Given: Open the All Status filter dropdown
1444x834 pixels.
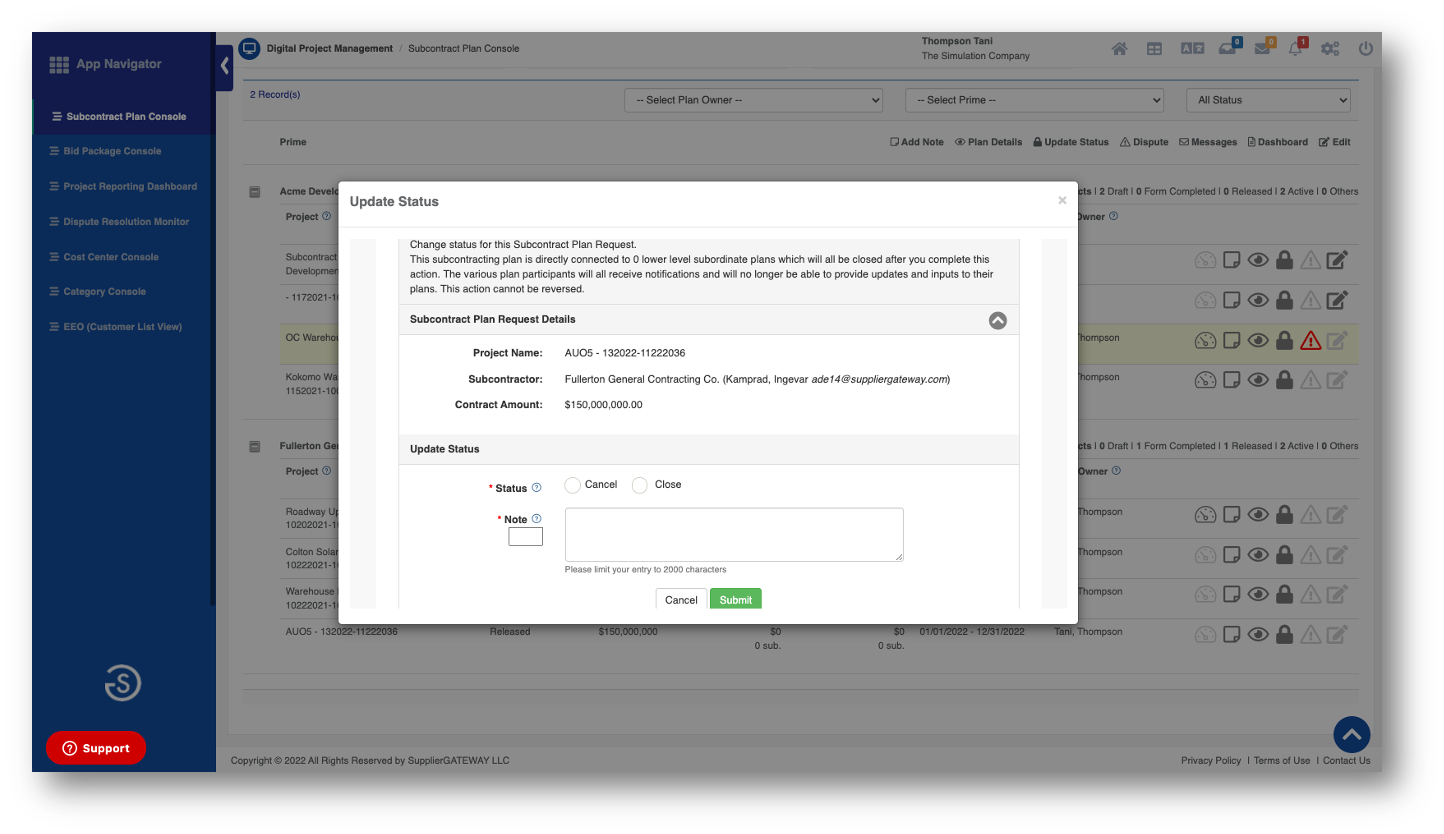Looking at the screenshot, I should pos(1267,100).
